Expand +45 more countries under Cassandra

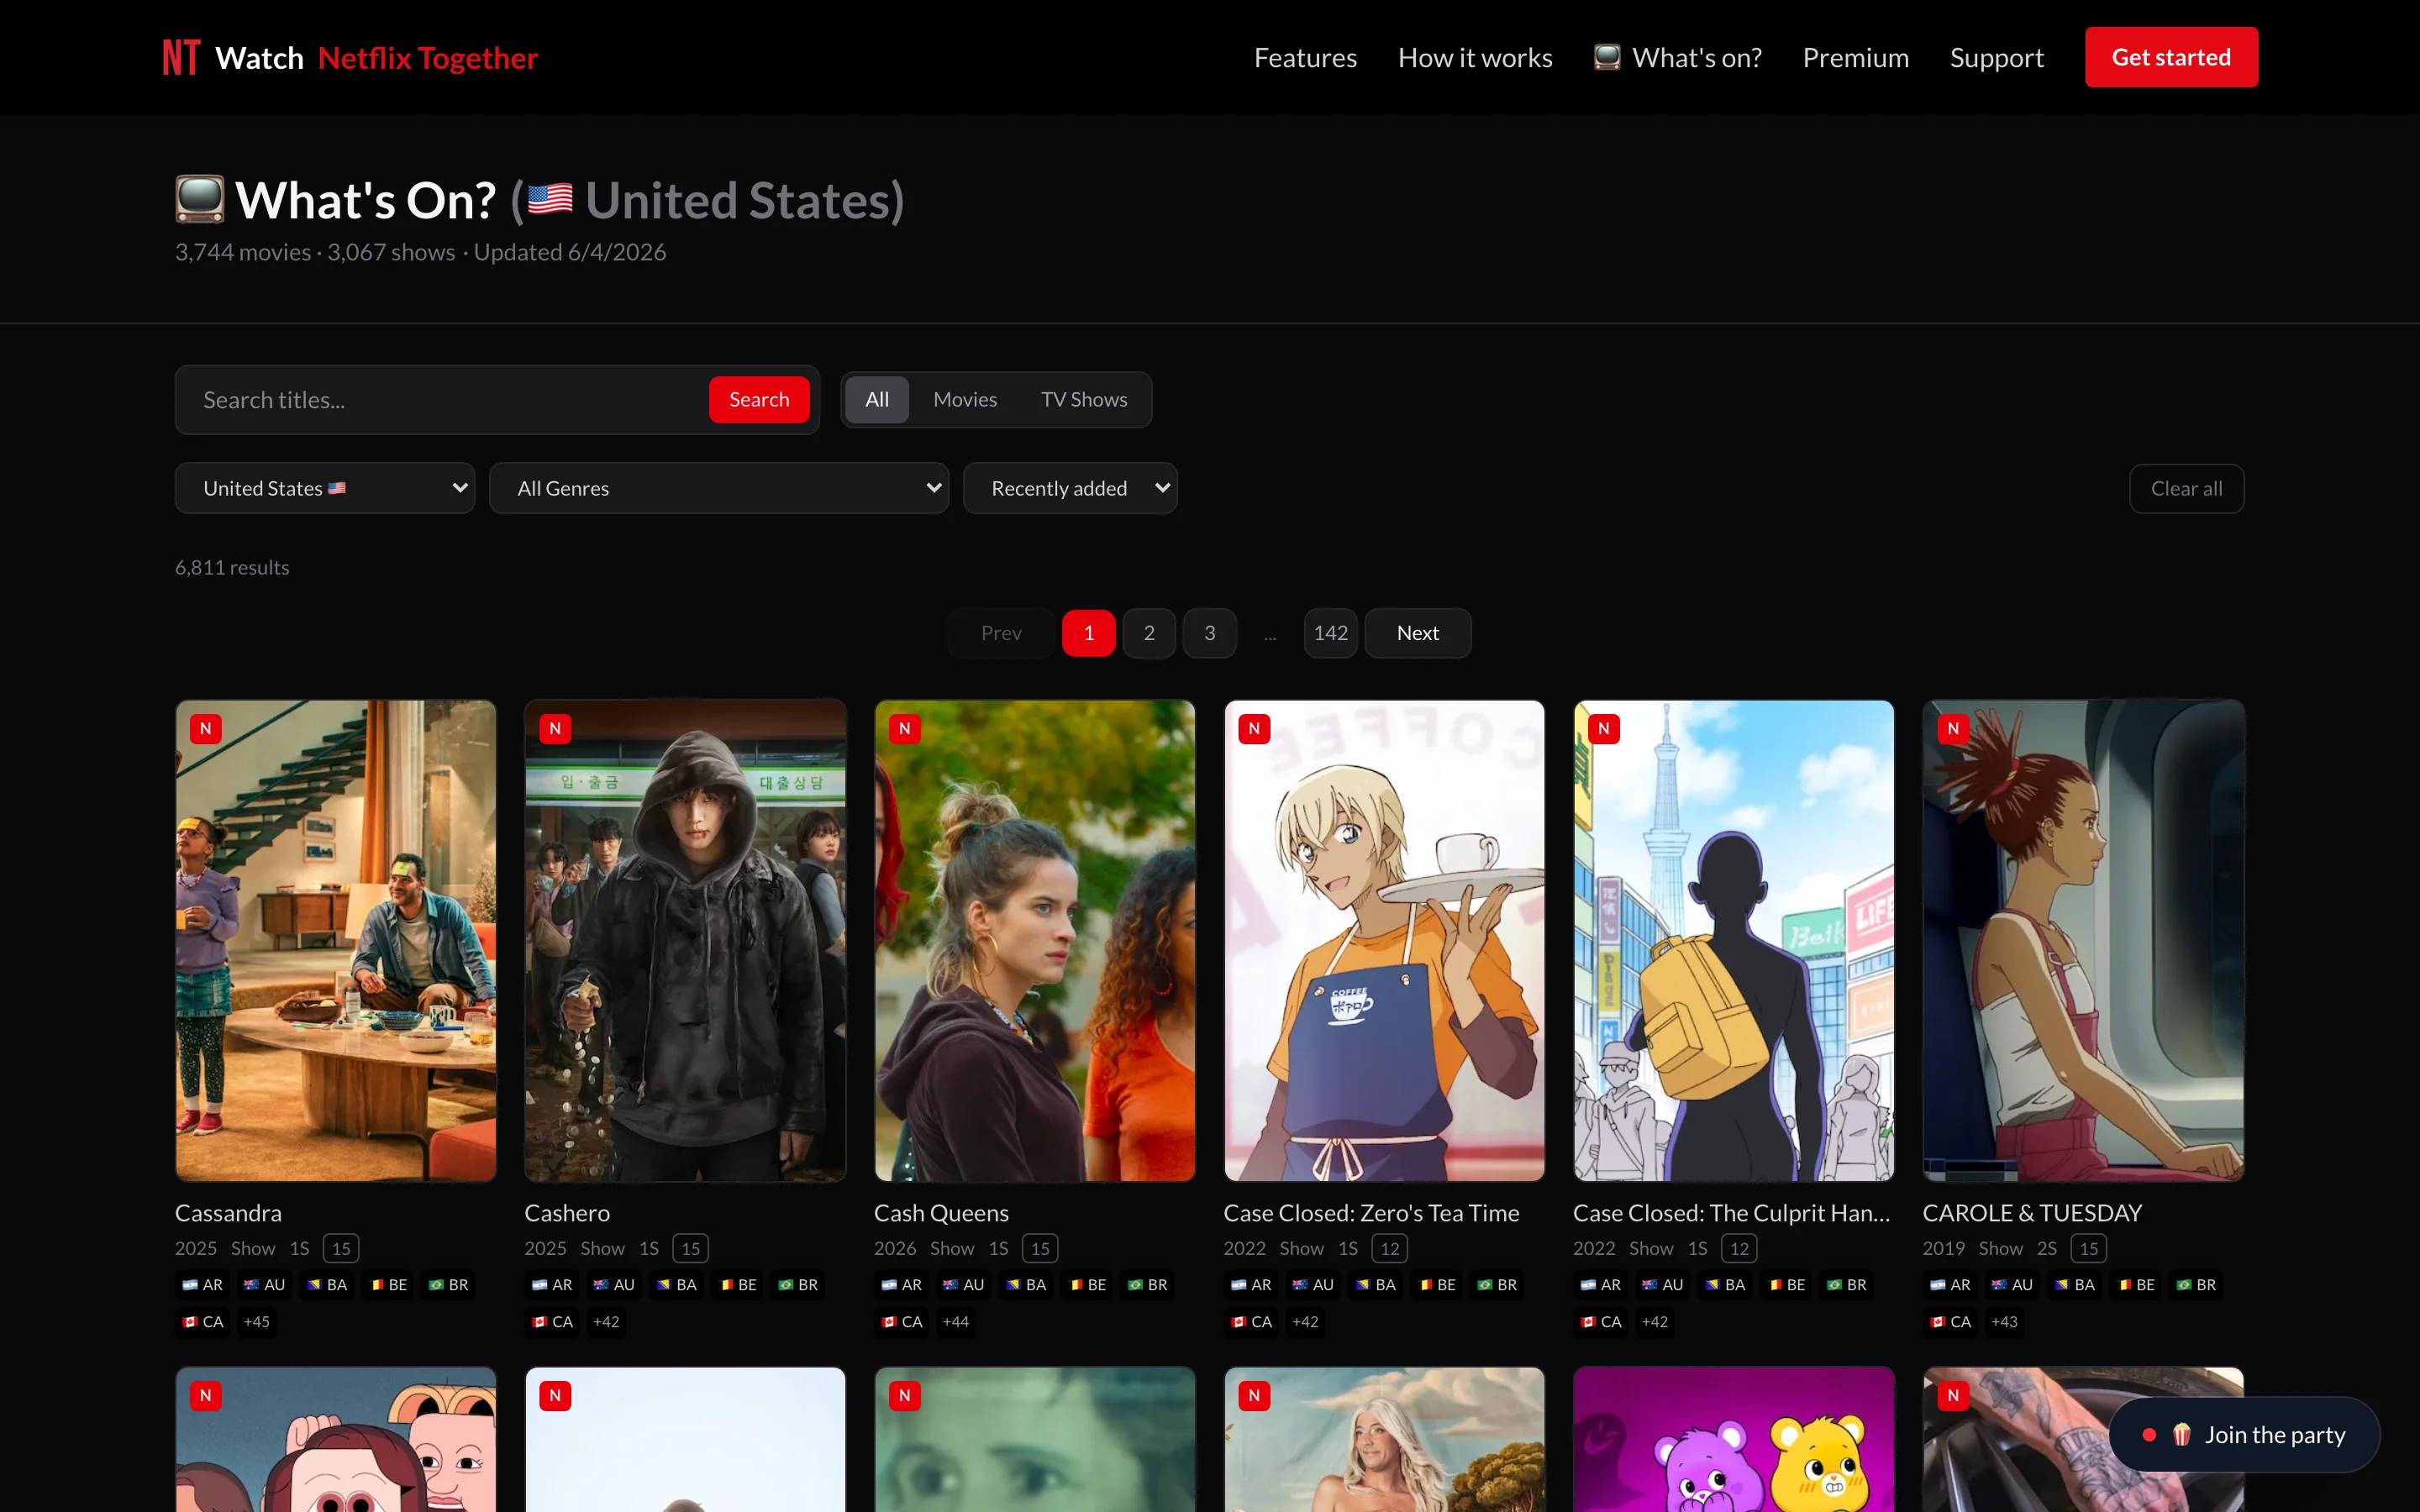[x=257, y=1322]
